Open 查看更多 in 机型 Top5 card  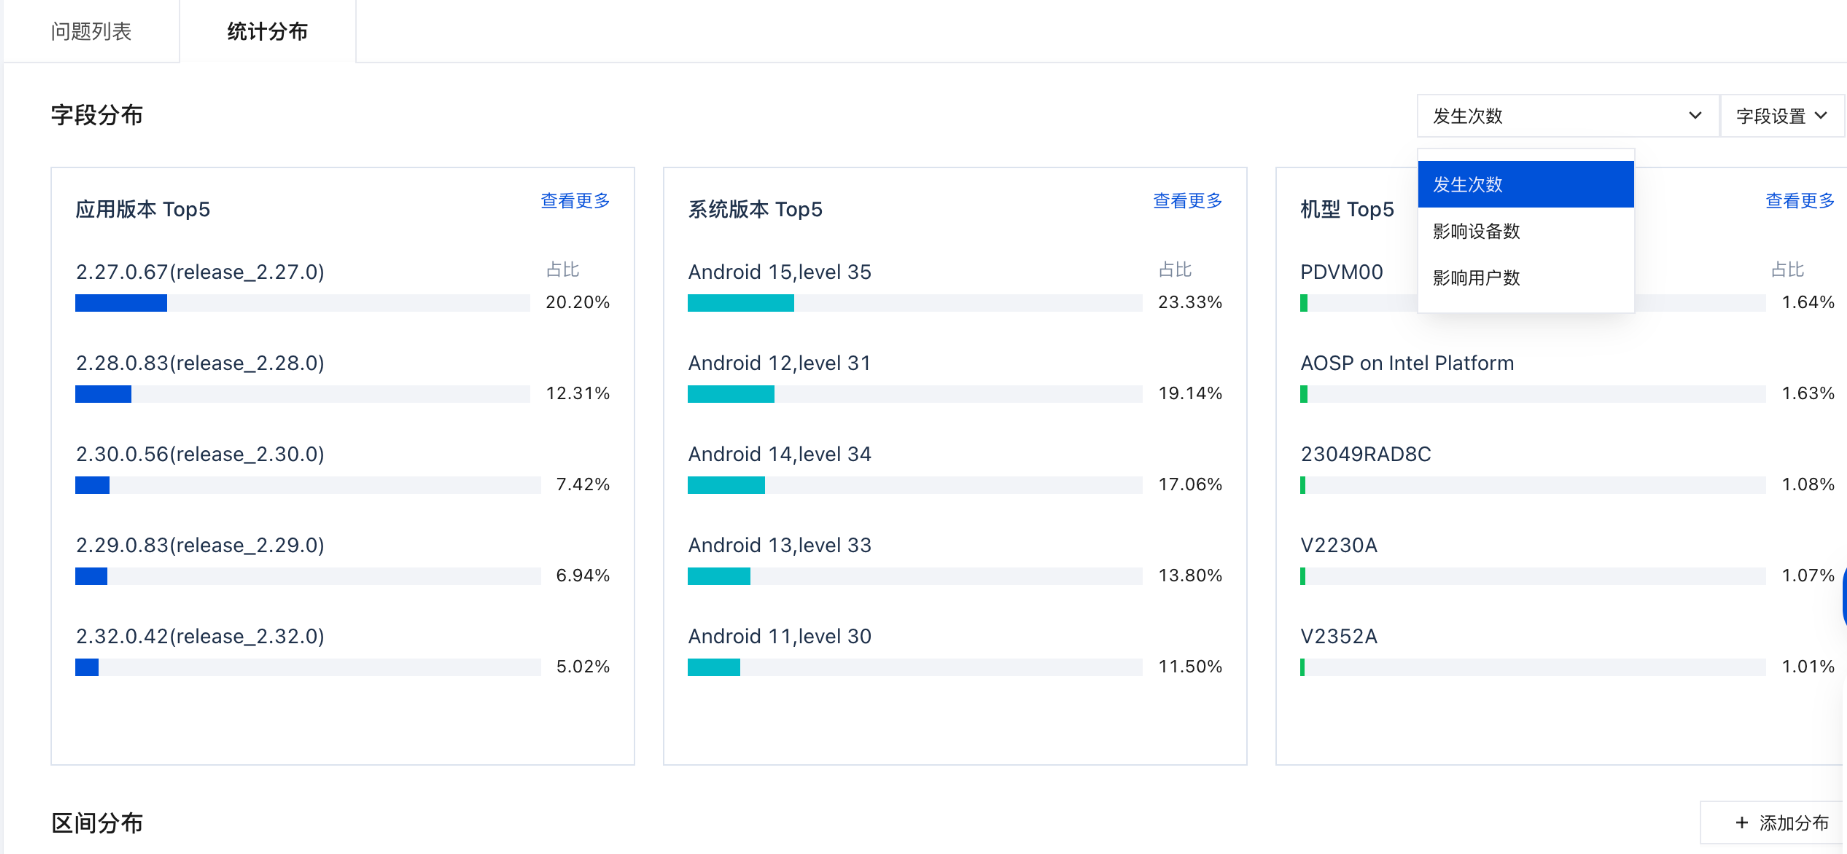(x=1799, y=201)
